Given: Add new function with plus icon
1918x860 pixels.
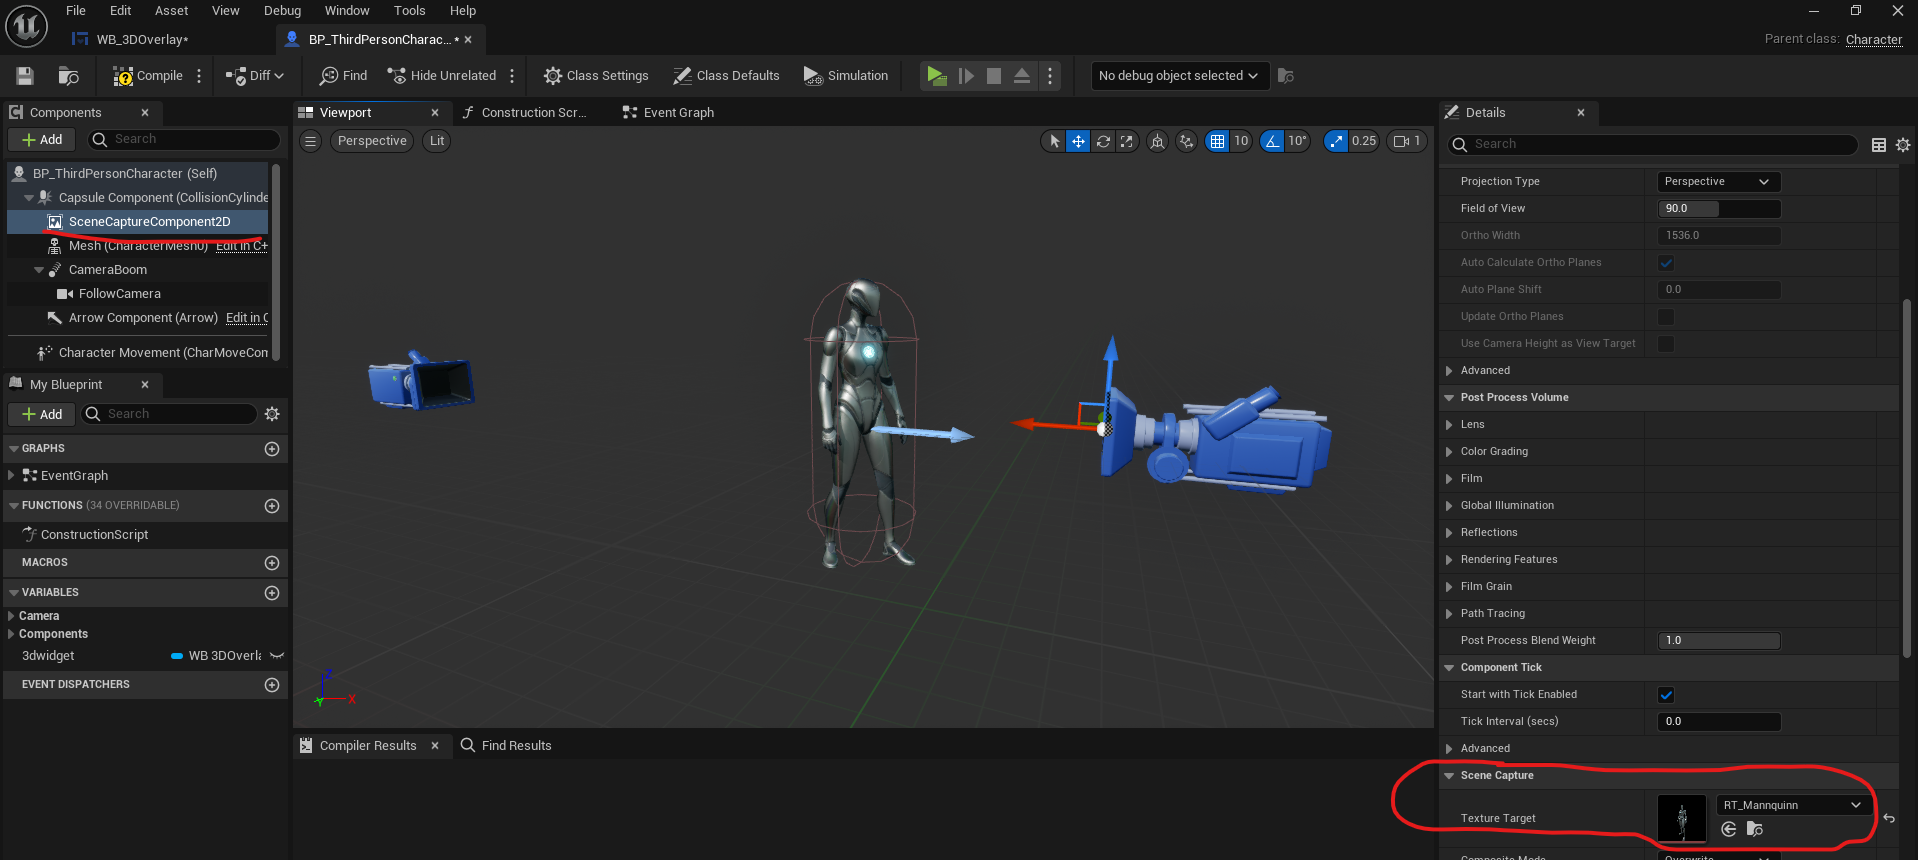Looking at the screenshot, I should pyautogui.click(x=272, y=506).
